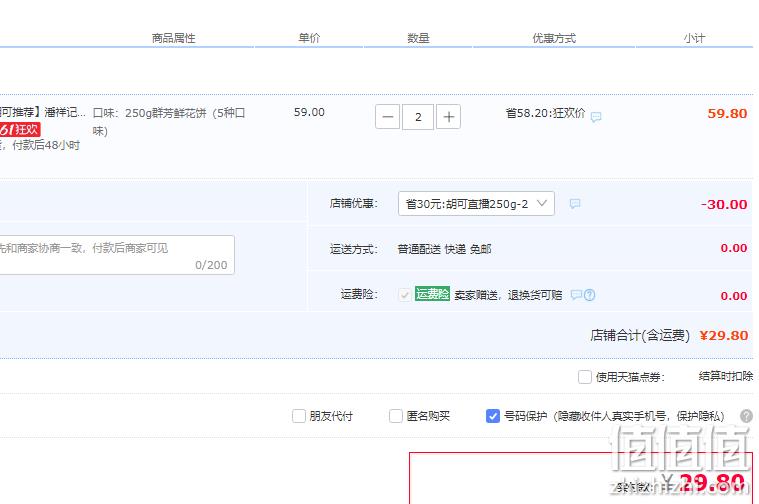Toggle the 运费险 checkbox
759x504 pixels.
pyautogui.click(x=405, y=295)
